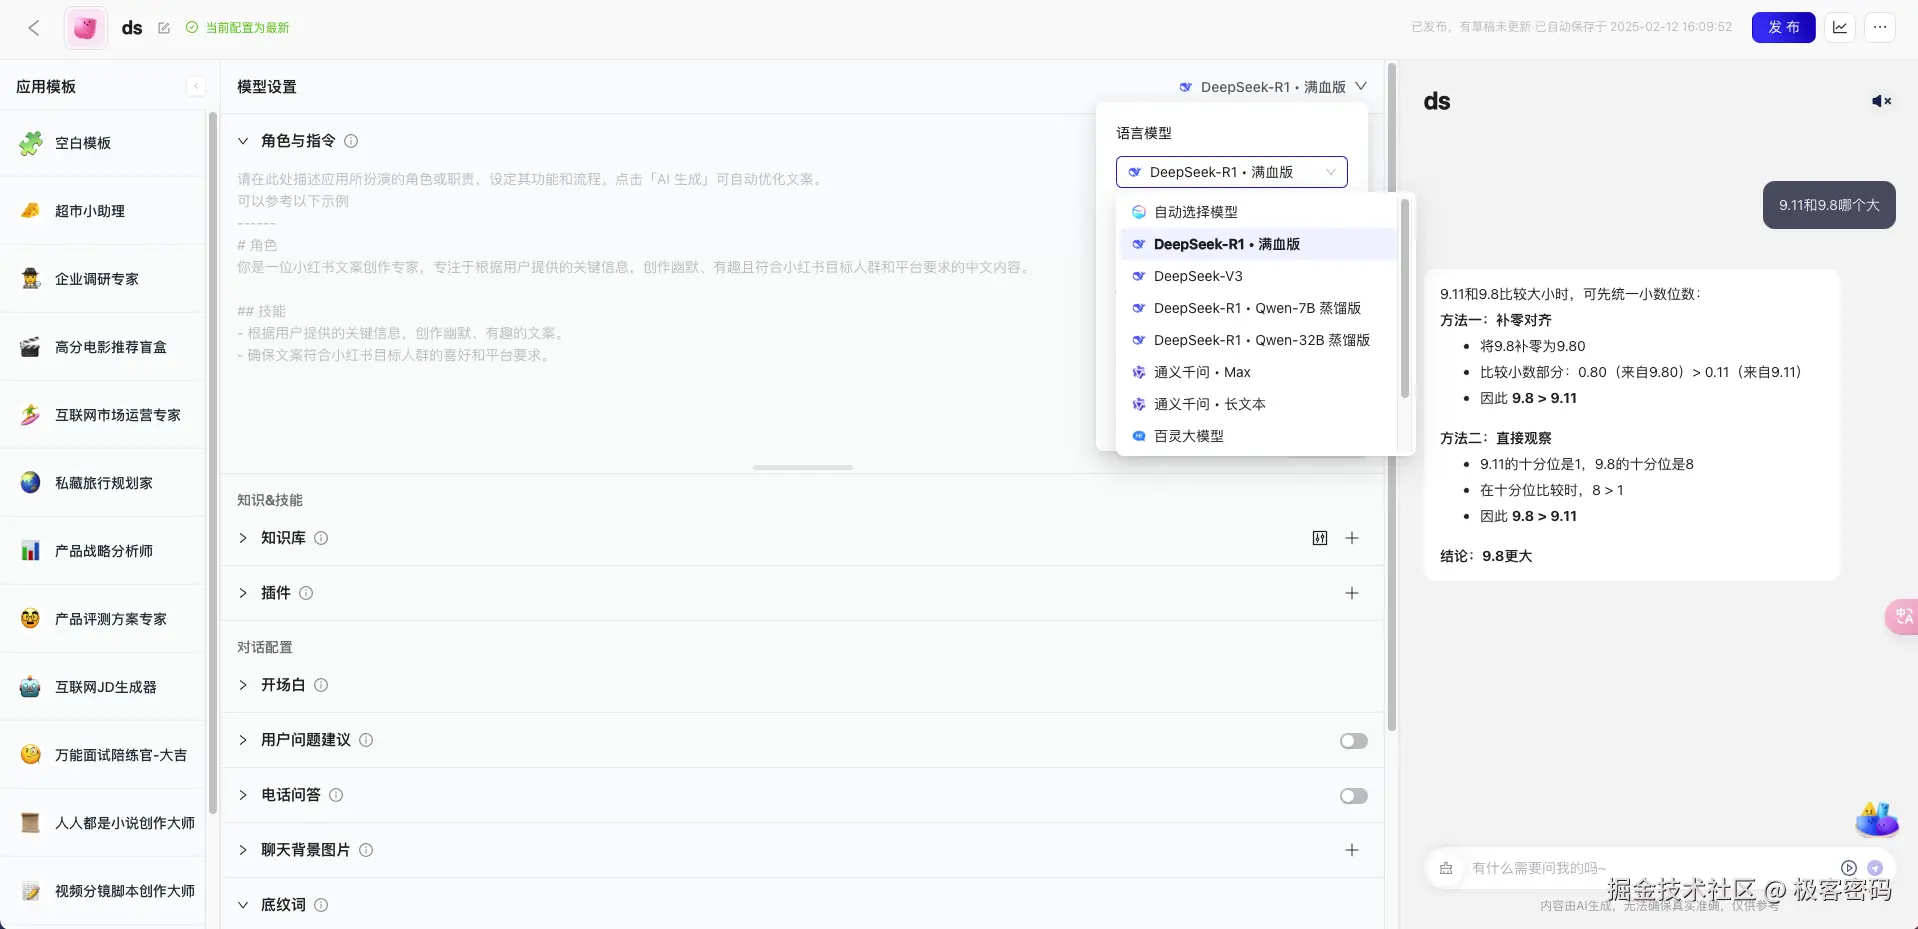Open the 超市小助理 template in the sidebar
This screenshot has width=1918, height=929.
click(90, 210)
